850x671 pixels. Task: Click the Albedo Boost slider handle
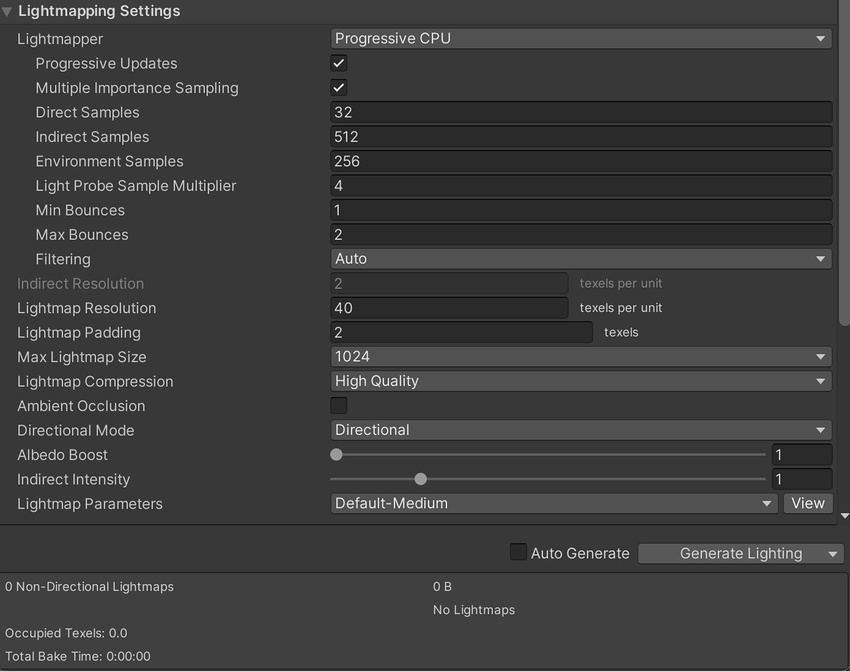(x=337, y=455)
